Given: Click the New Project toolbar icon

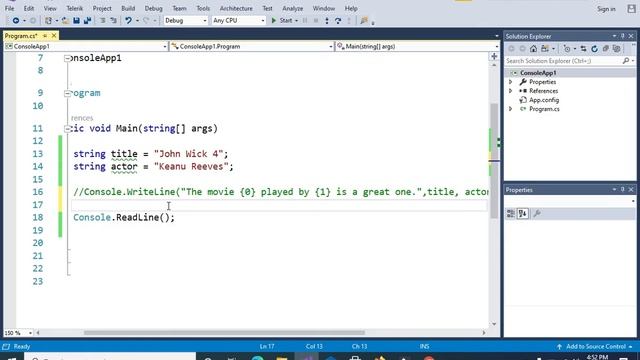Looking at the screenshot, I should (x=49, y=20).
